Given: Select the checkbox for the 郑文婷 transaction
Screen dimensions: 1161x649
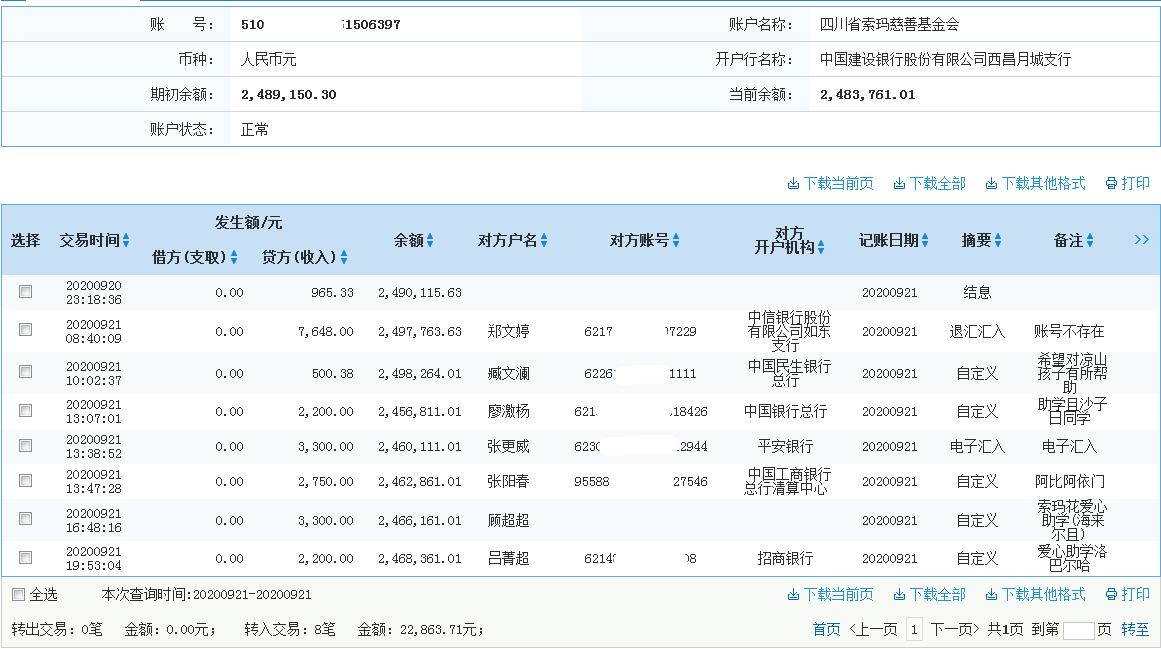Looking at the screenshot, I should click(26, 330).
